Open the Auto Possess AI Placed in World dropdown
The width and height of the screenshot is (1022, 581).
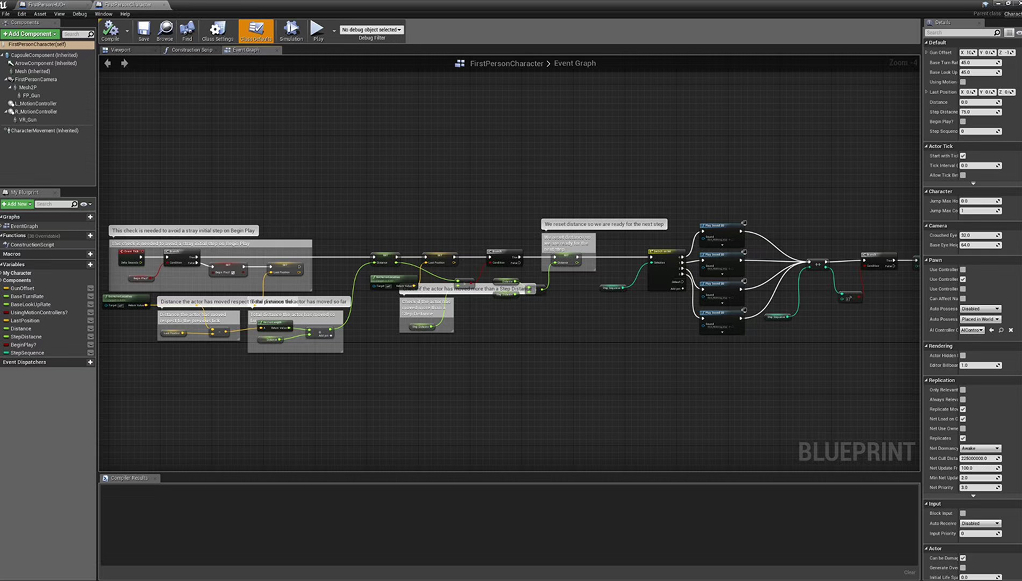980,319
